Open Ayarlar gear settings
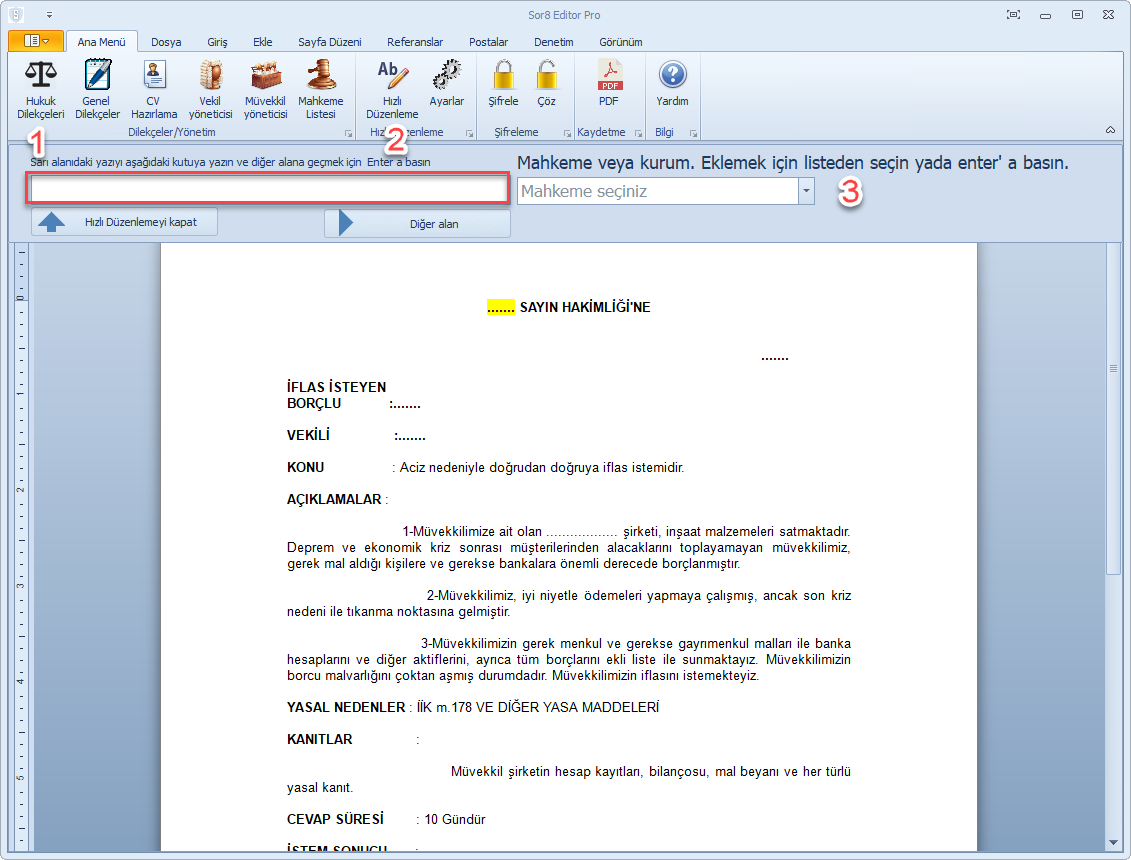 (x=446, y=77)
